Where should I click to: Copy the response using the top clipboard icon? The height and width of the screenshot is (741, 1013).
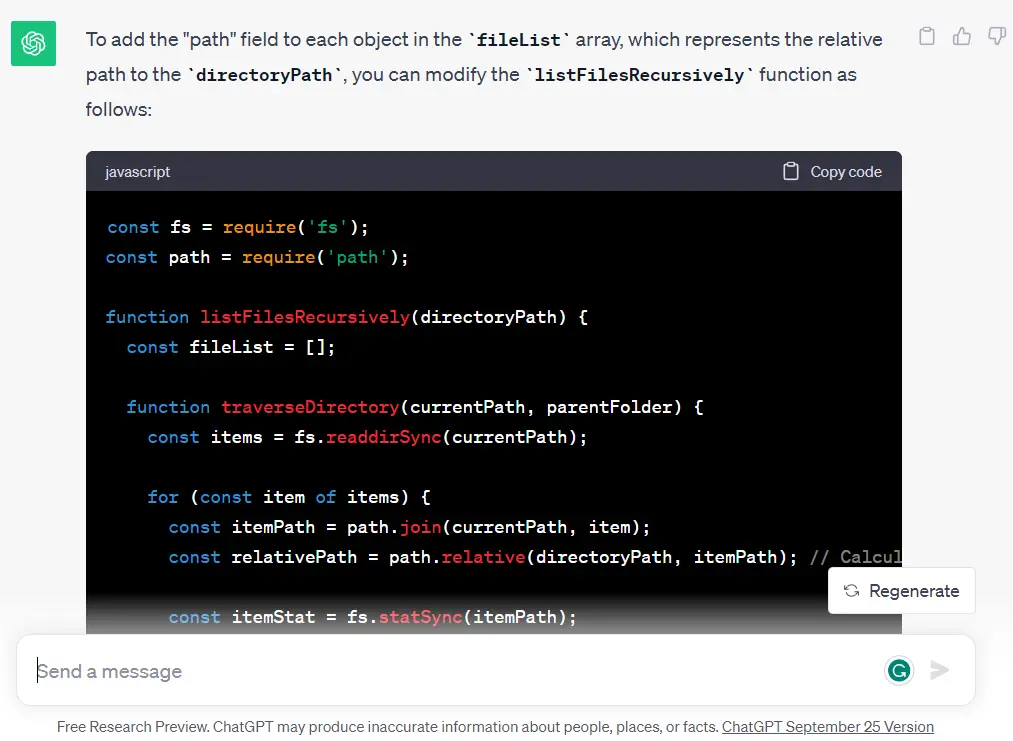click(927, 37)
